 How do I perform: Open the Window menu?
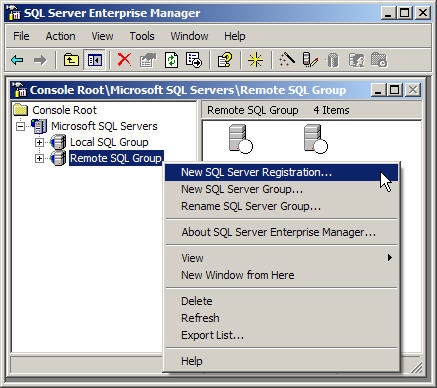pyautogui.click(x=189, y=36)
